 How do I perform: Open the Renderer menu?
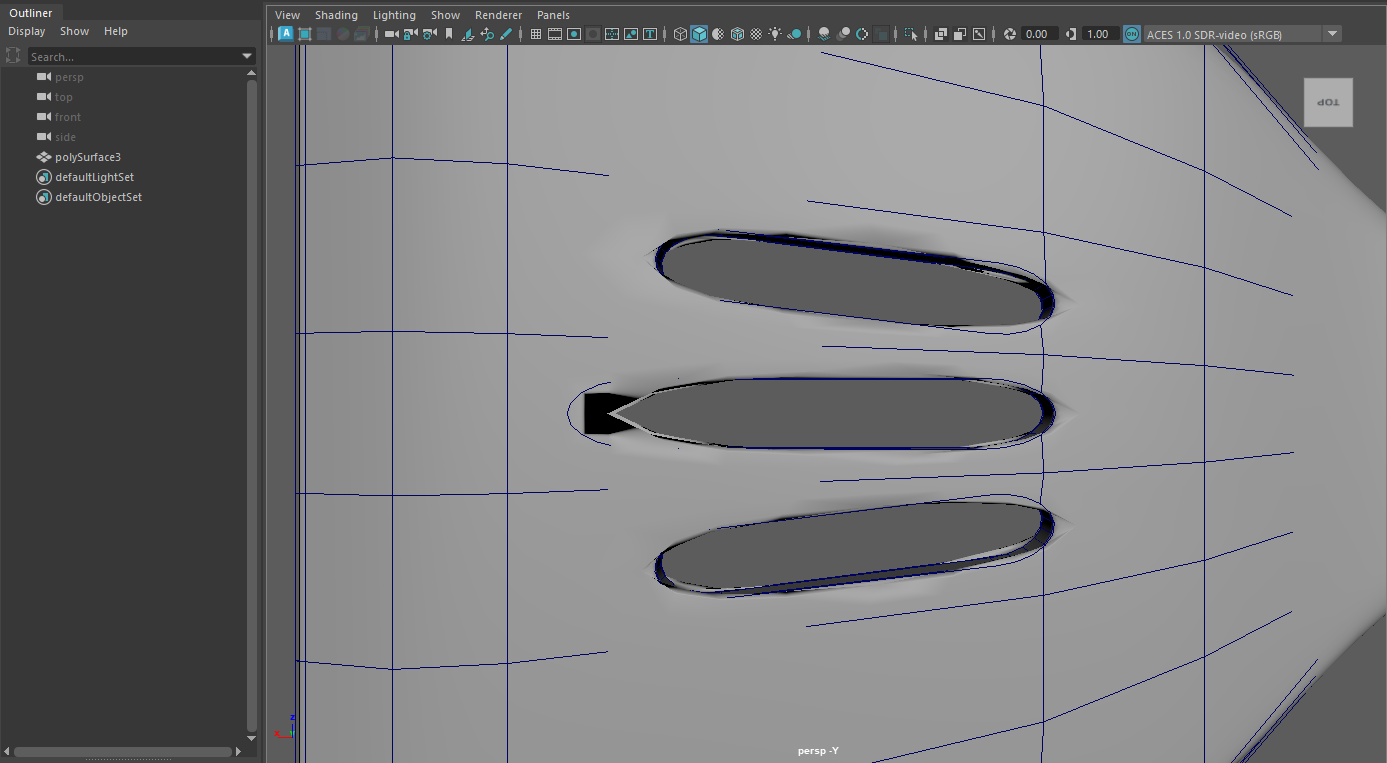pyautogui.click(x=498, y=15)
